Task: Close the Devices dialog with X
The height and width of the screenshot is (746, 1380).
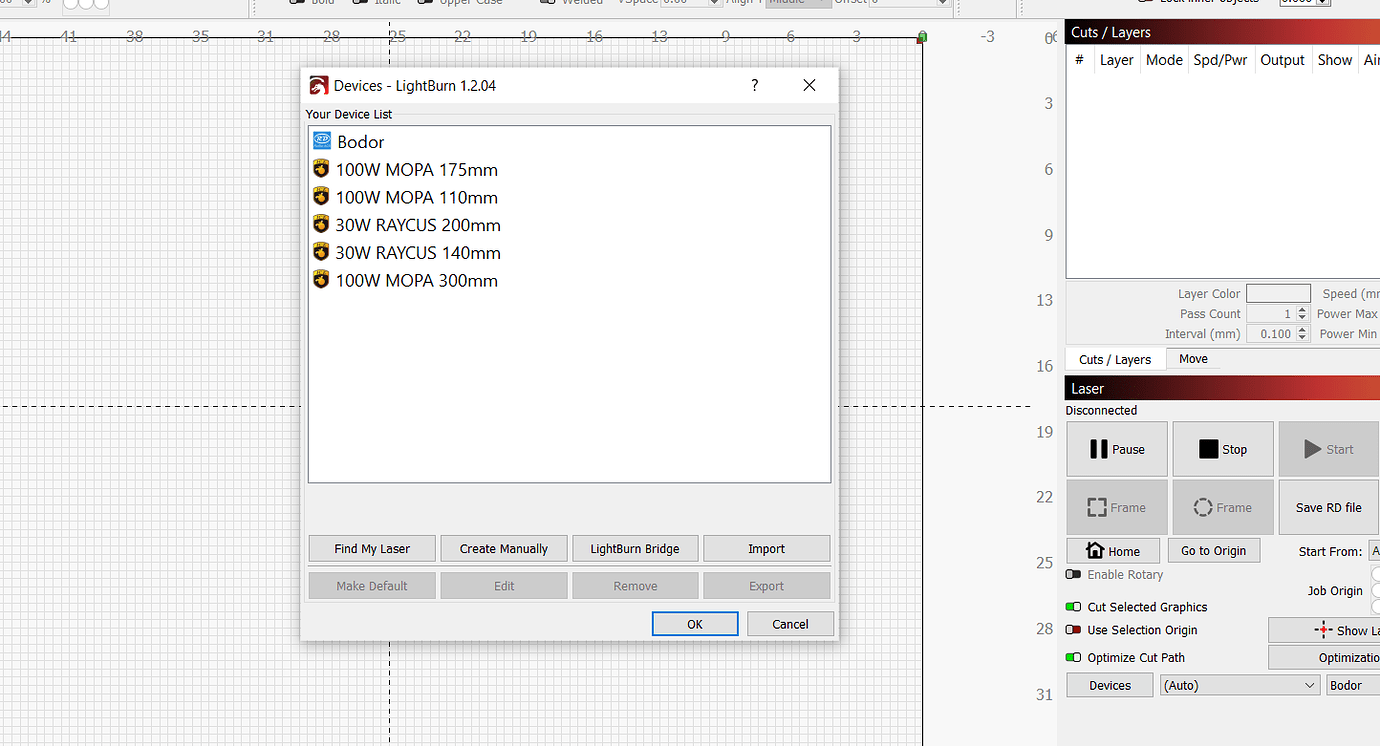Action: pyautogui.click(x=809, y=85)
